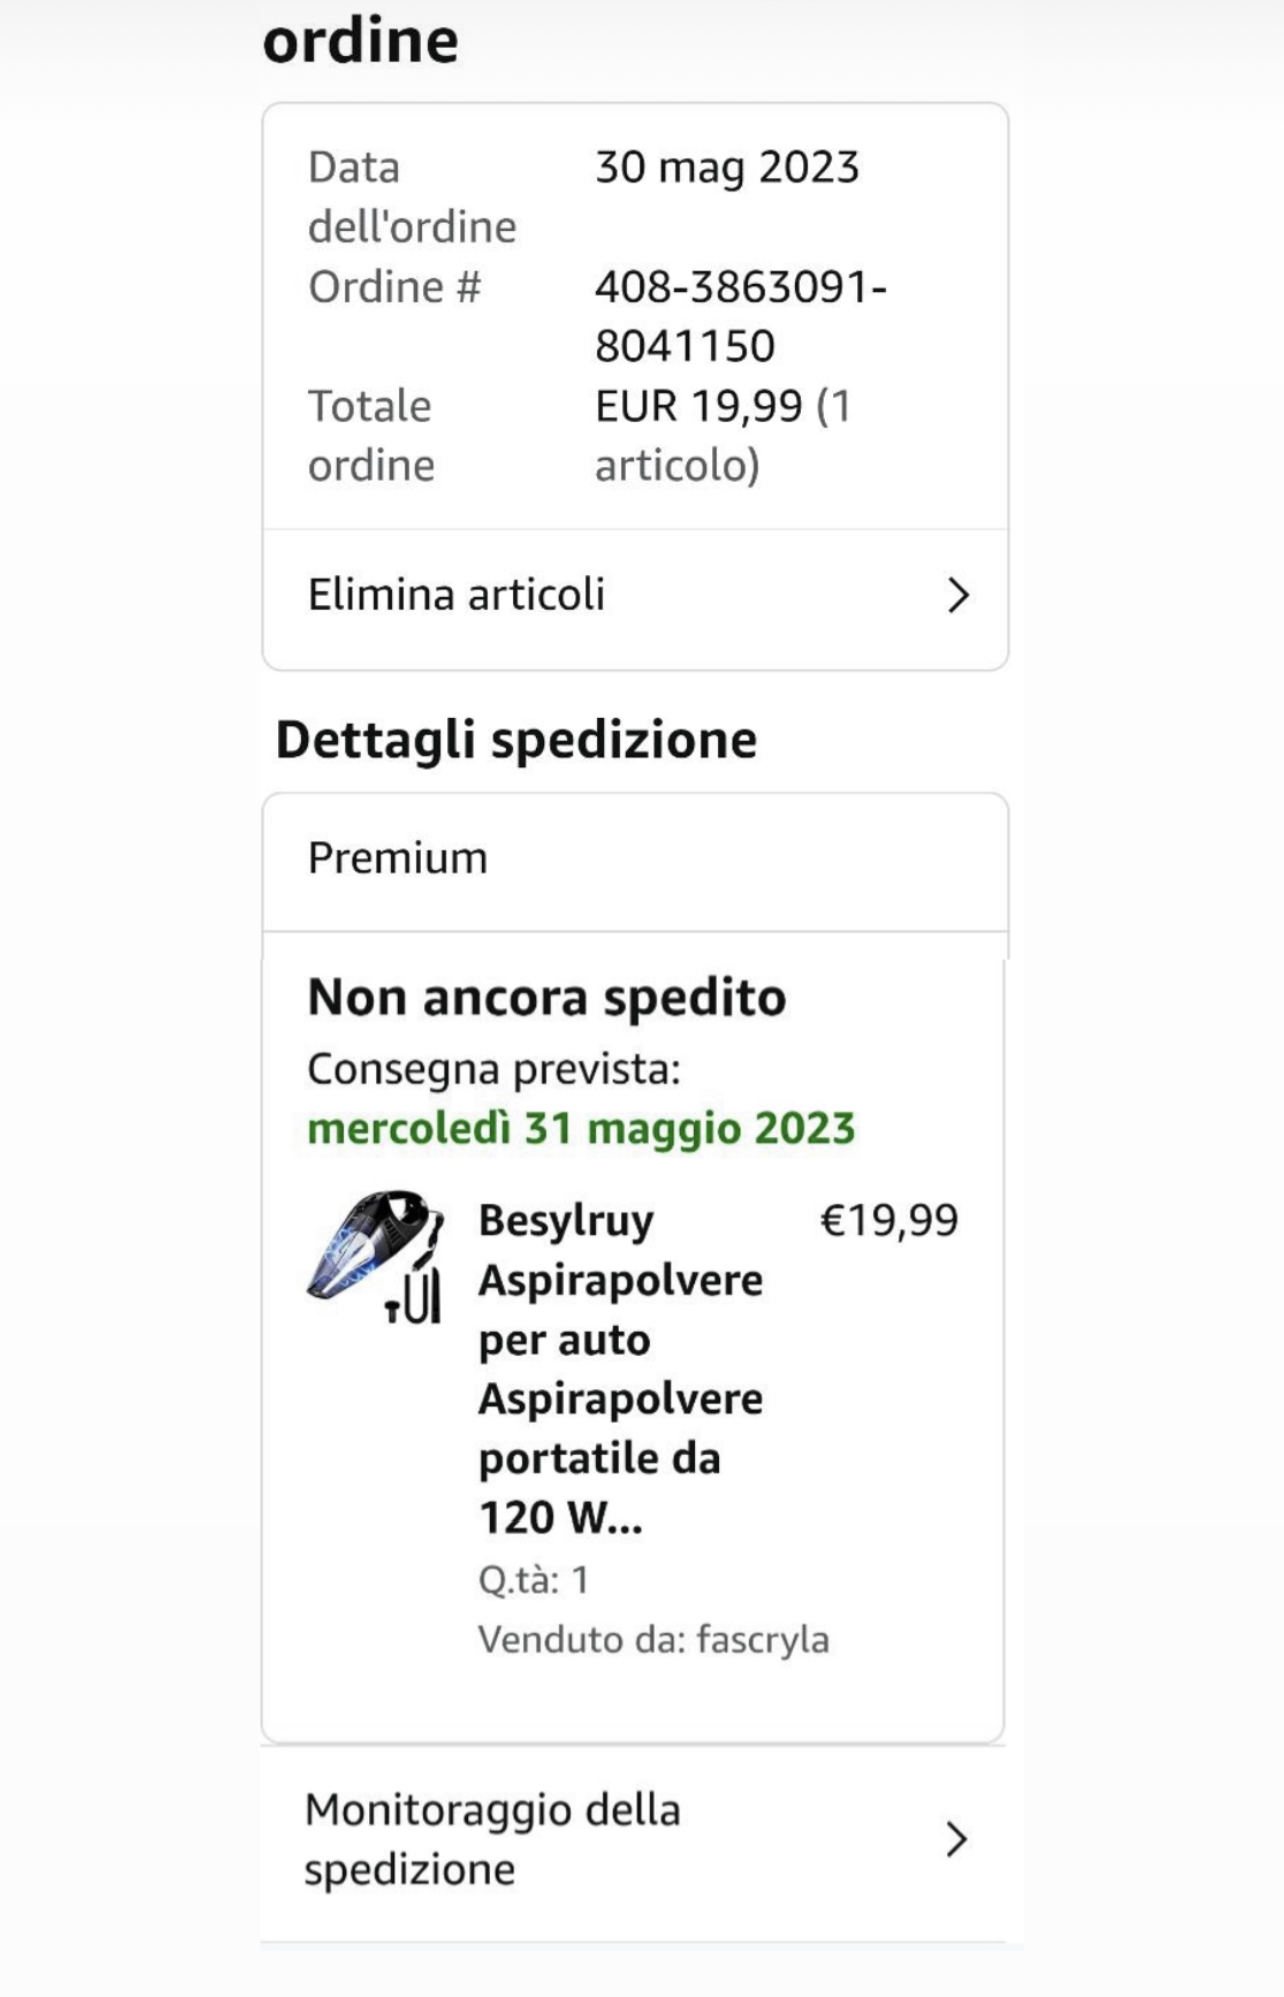Click the chevron beside Monitoraggio della spedizione
The width and height of the screenshot is (1284, 1997).
pos(957,1839)
